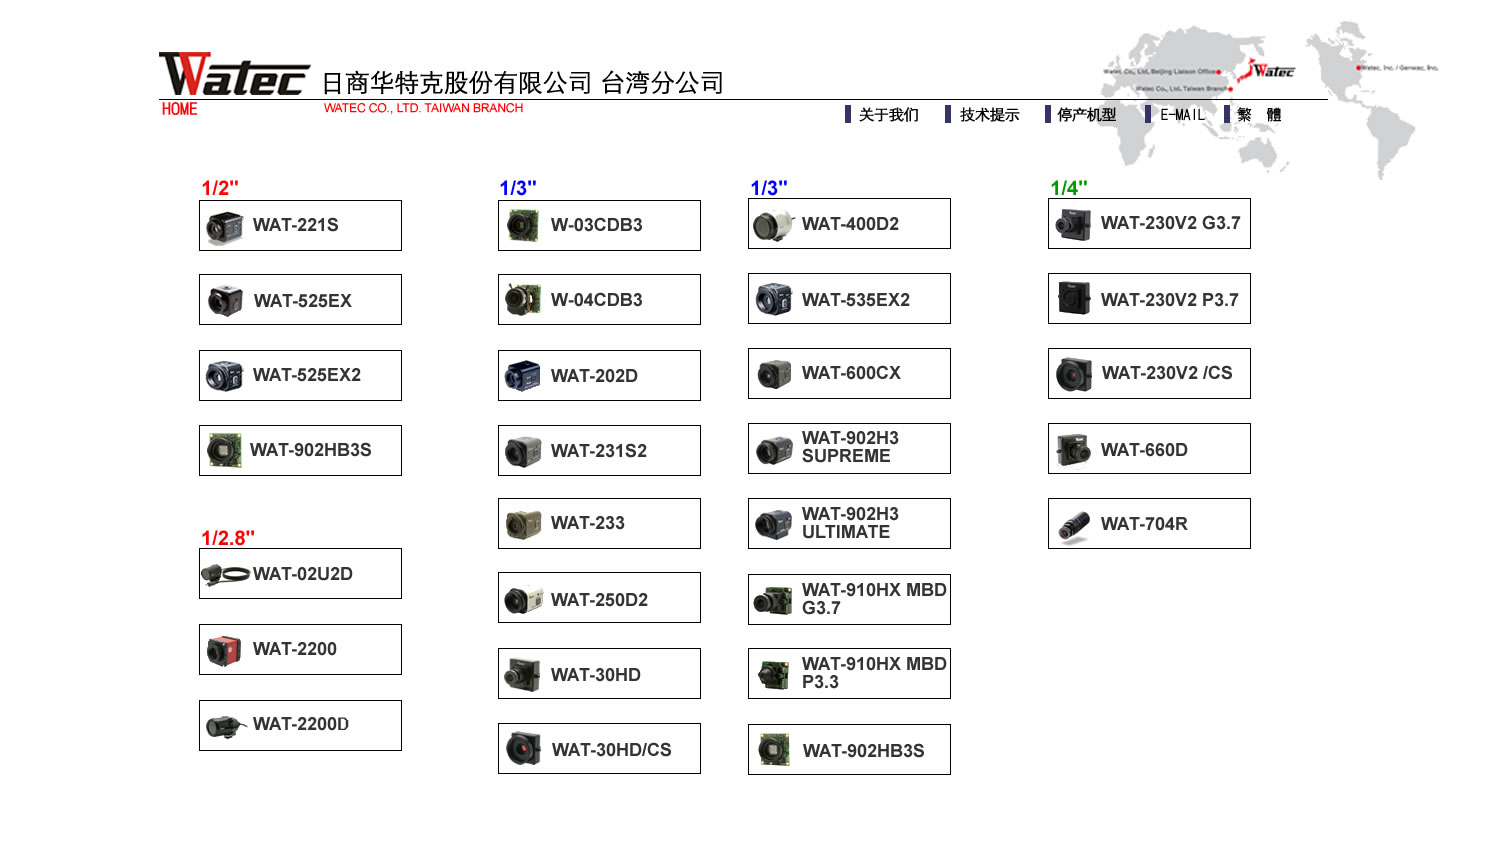Open WAT-400D2 product link text

tap(850, 224)
